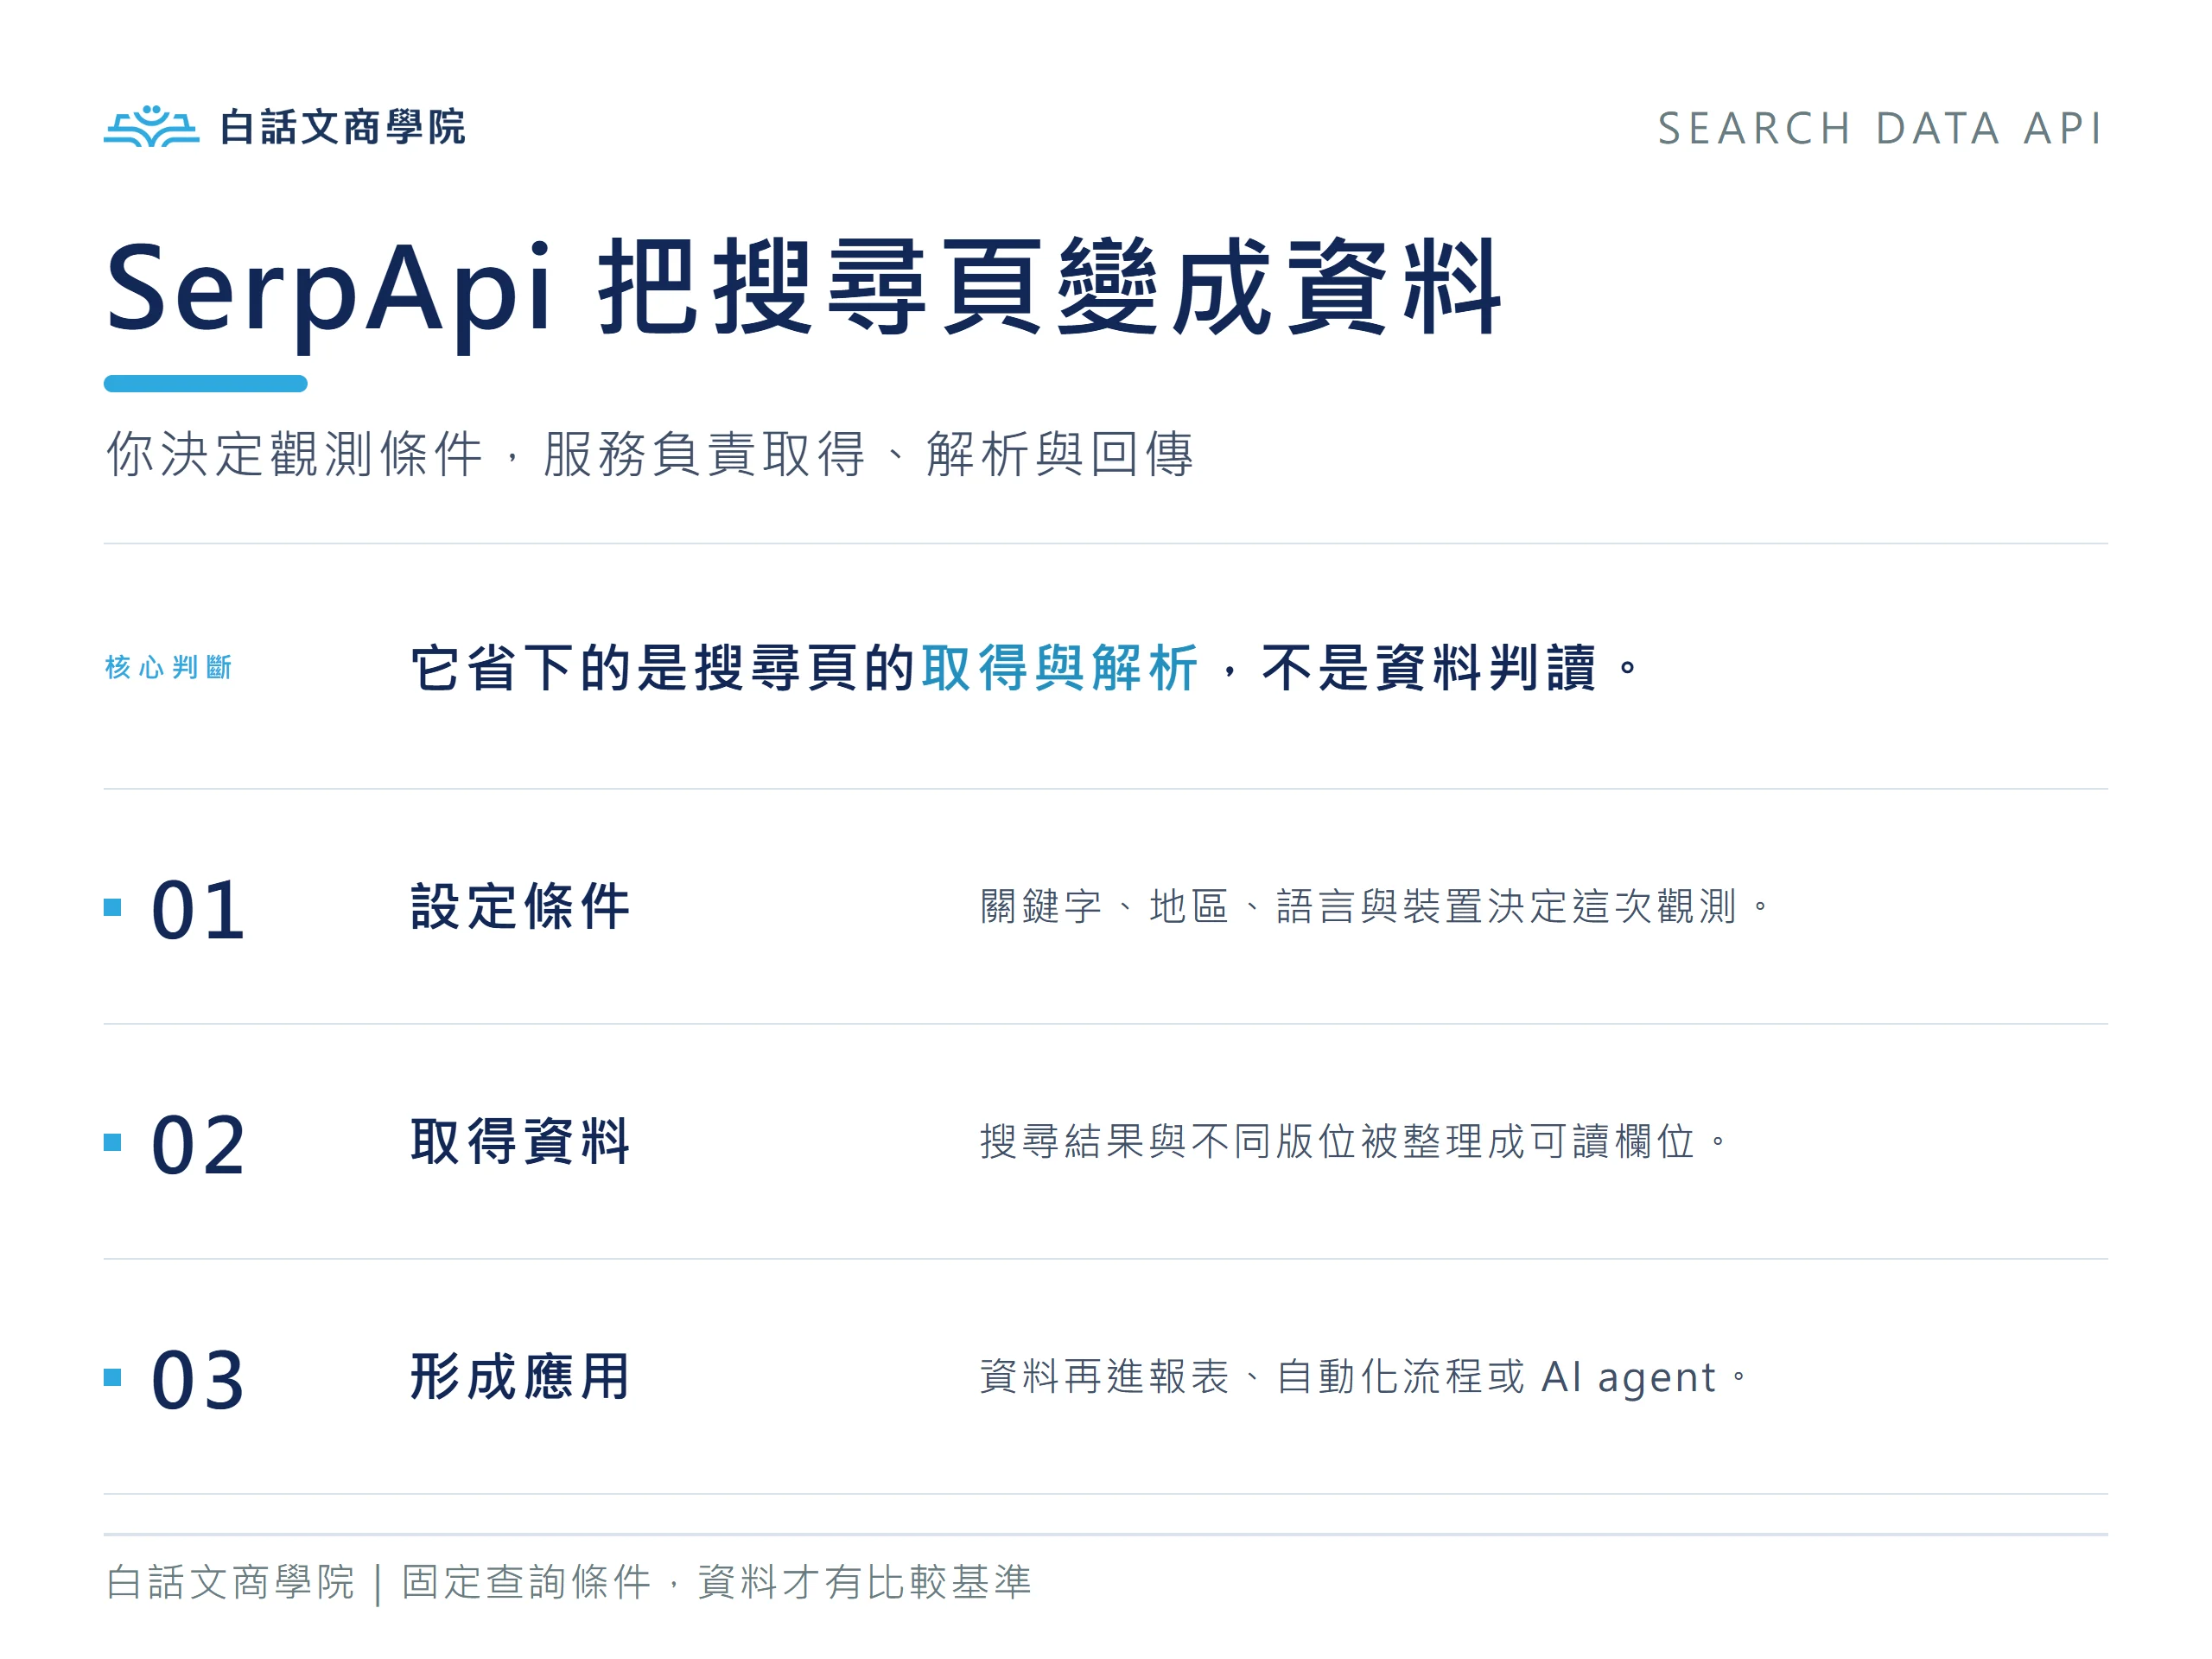Click the SEARCH DATA API header label

pos(1879,128)
